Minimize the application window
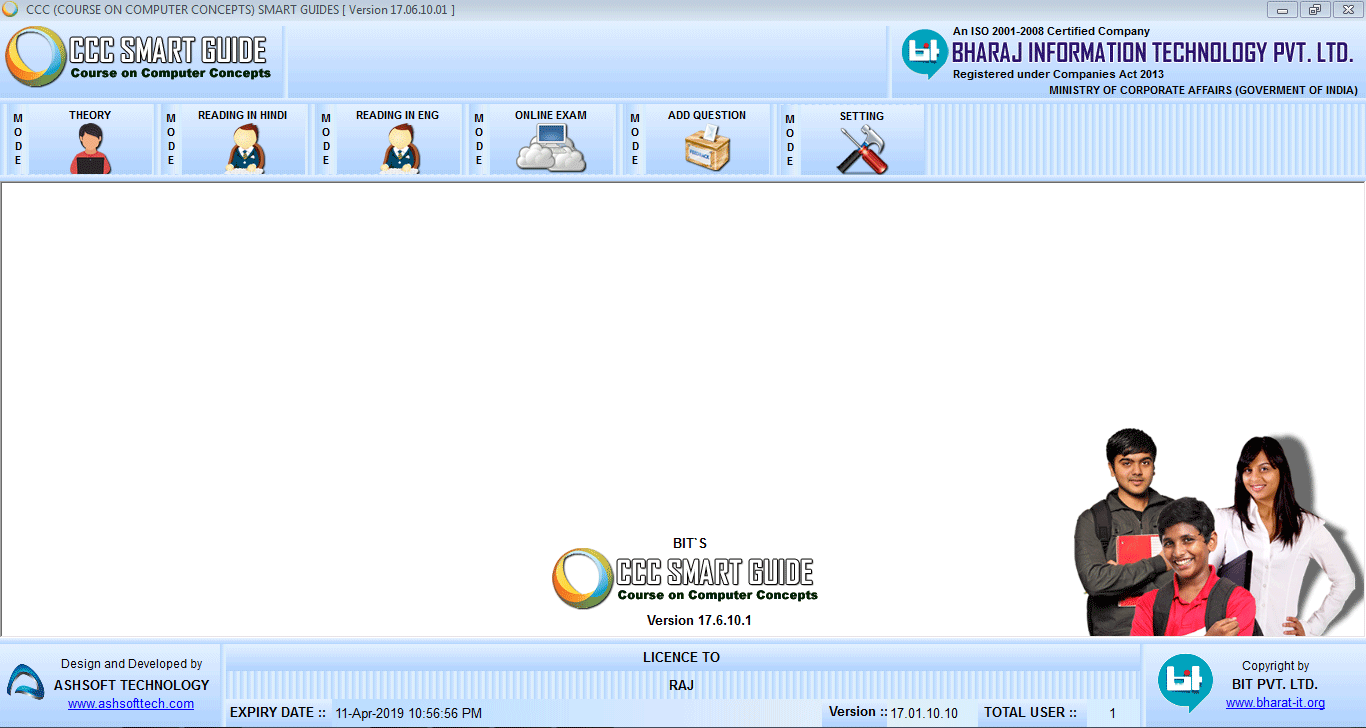Screen dimensions: 1366x728 [1282, 9]
